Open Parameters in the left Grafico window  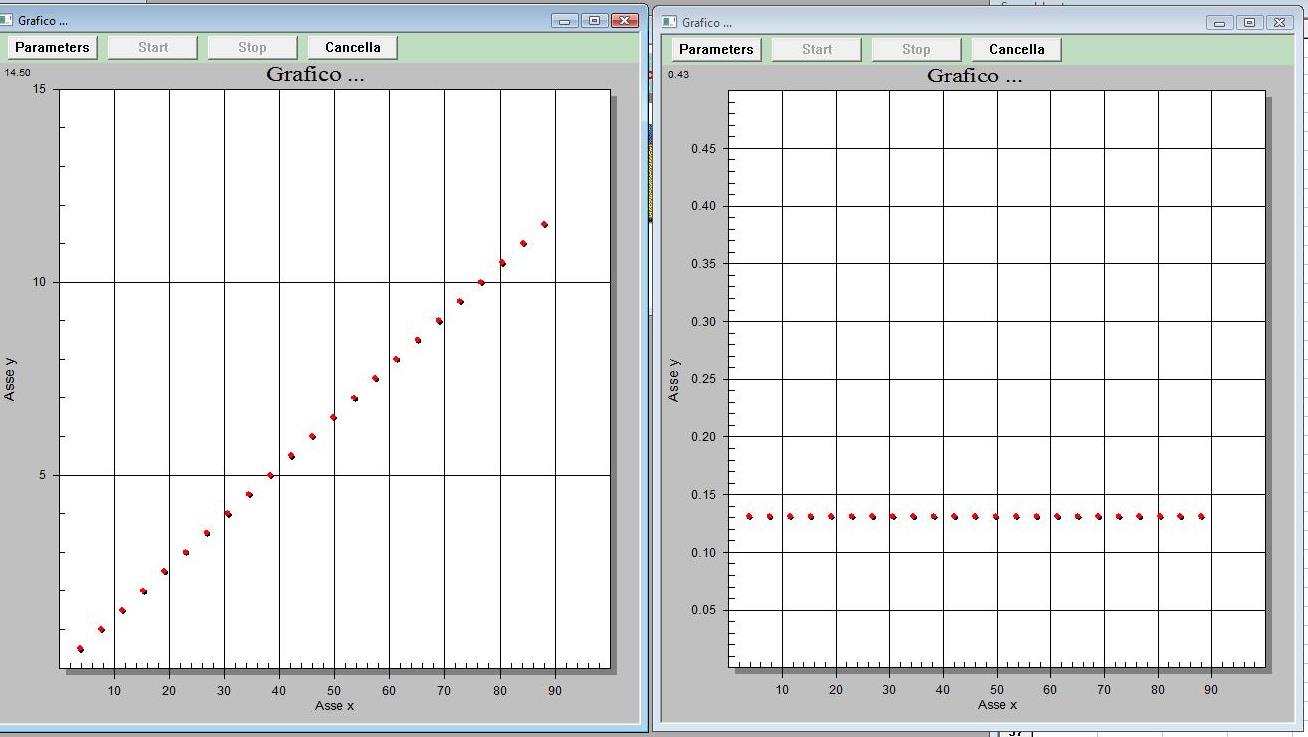pyautogui.click(x=52, y=47)
